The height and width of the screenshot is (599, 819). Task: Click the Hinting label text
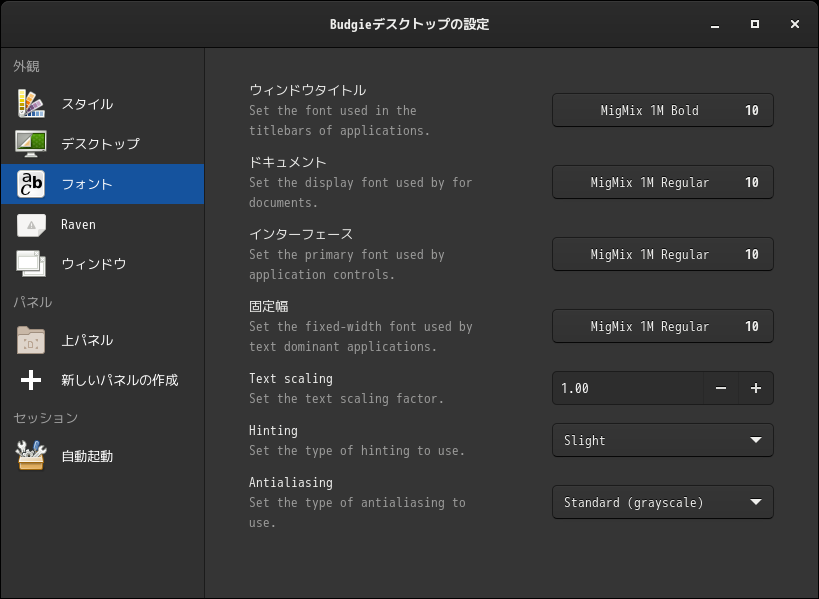tap(273, 430)
